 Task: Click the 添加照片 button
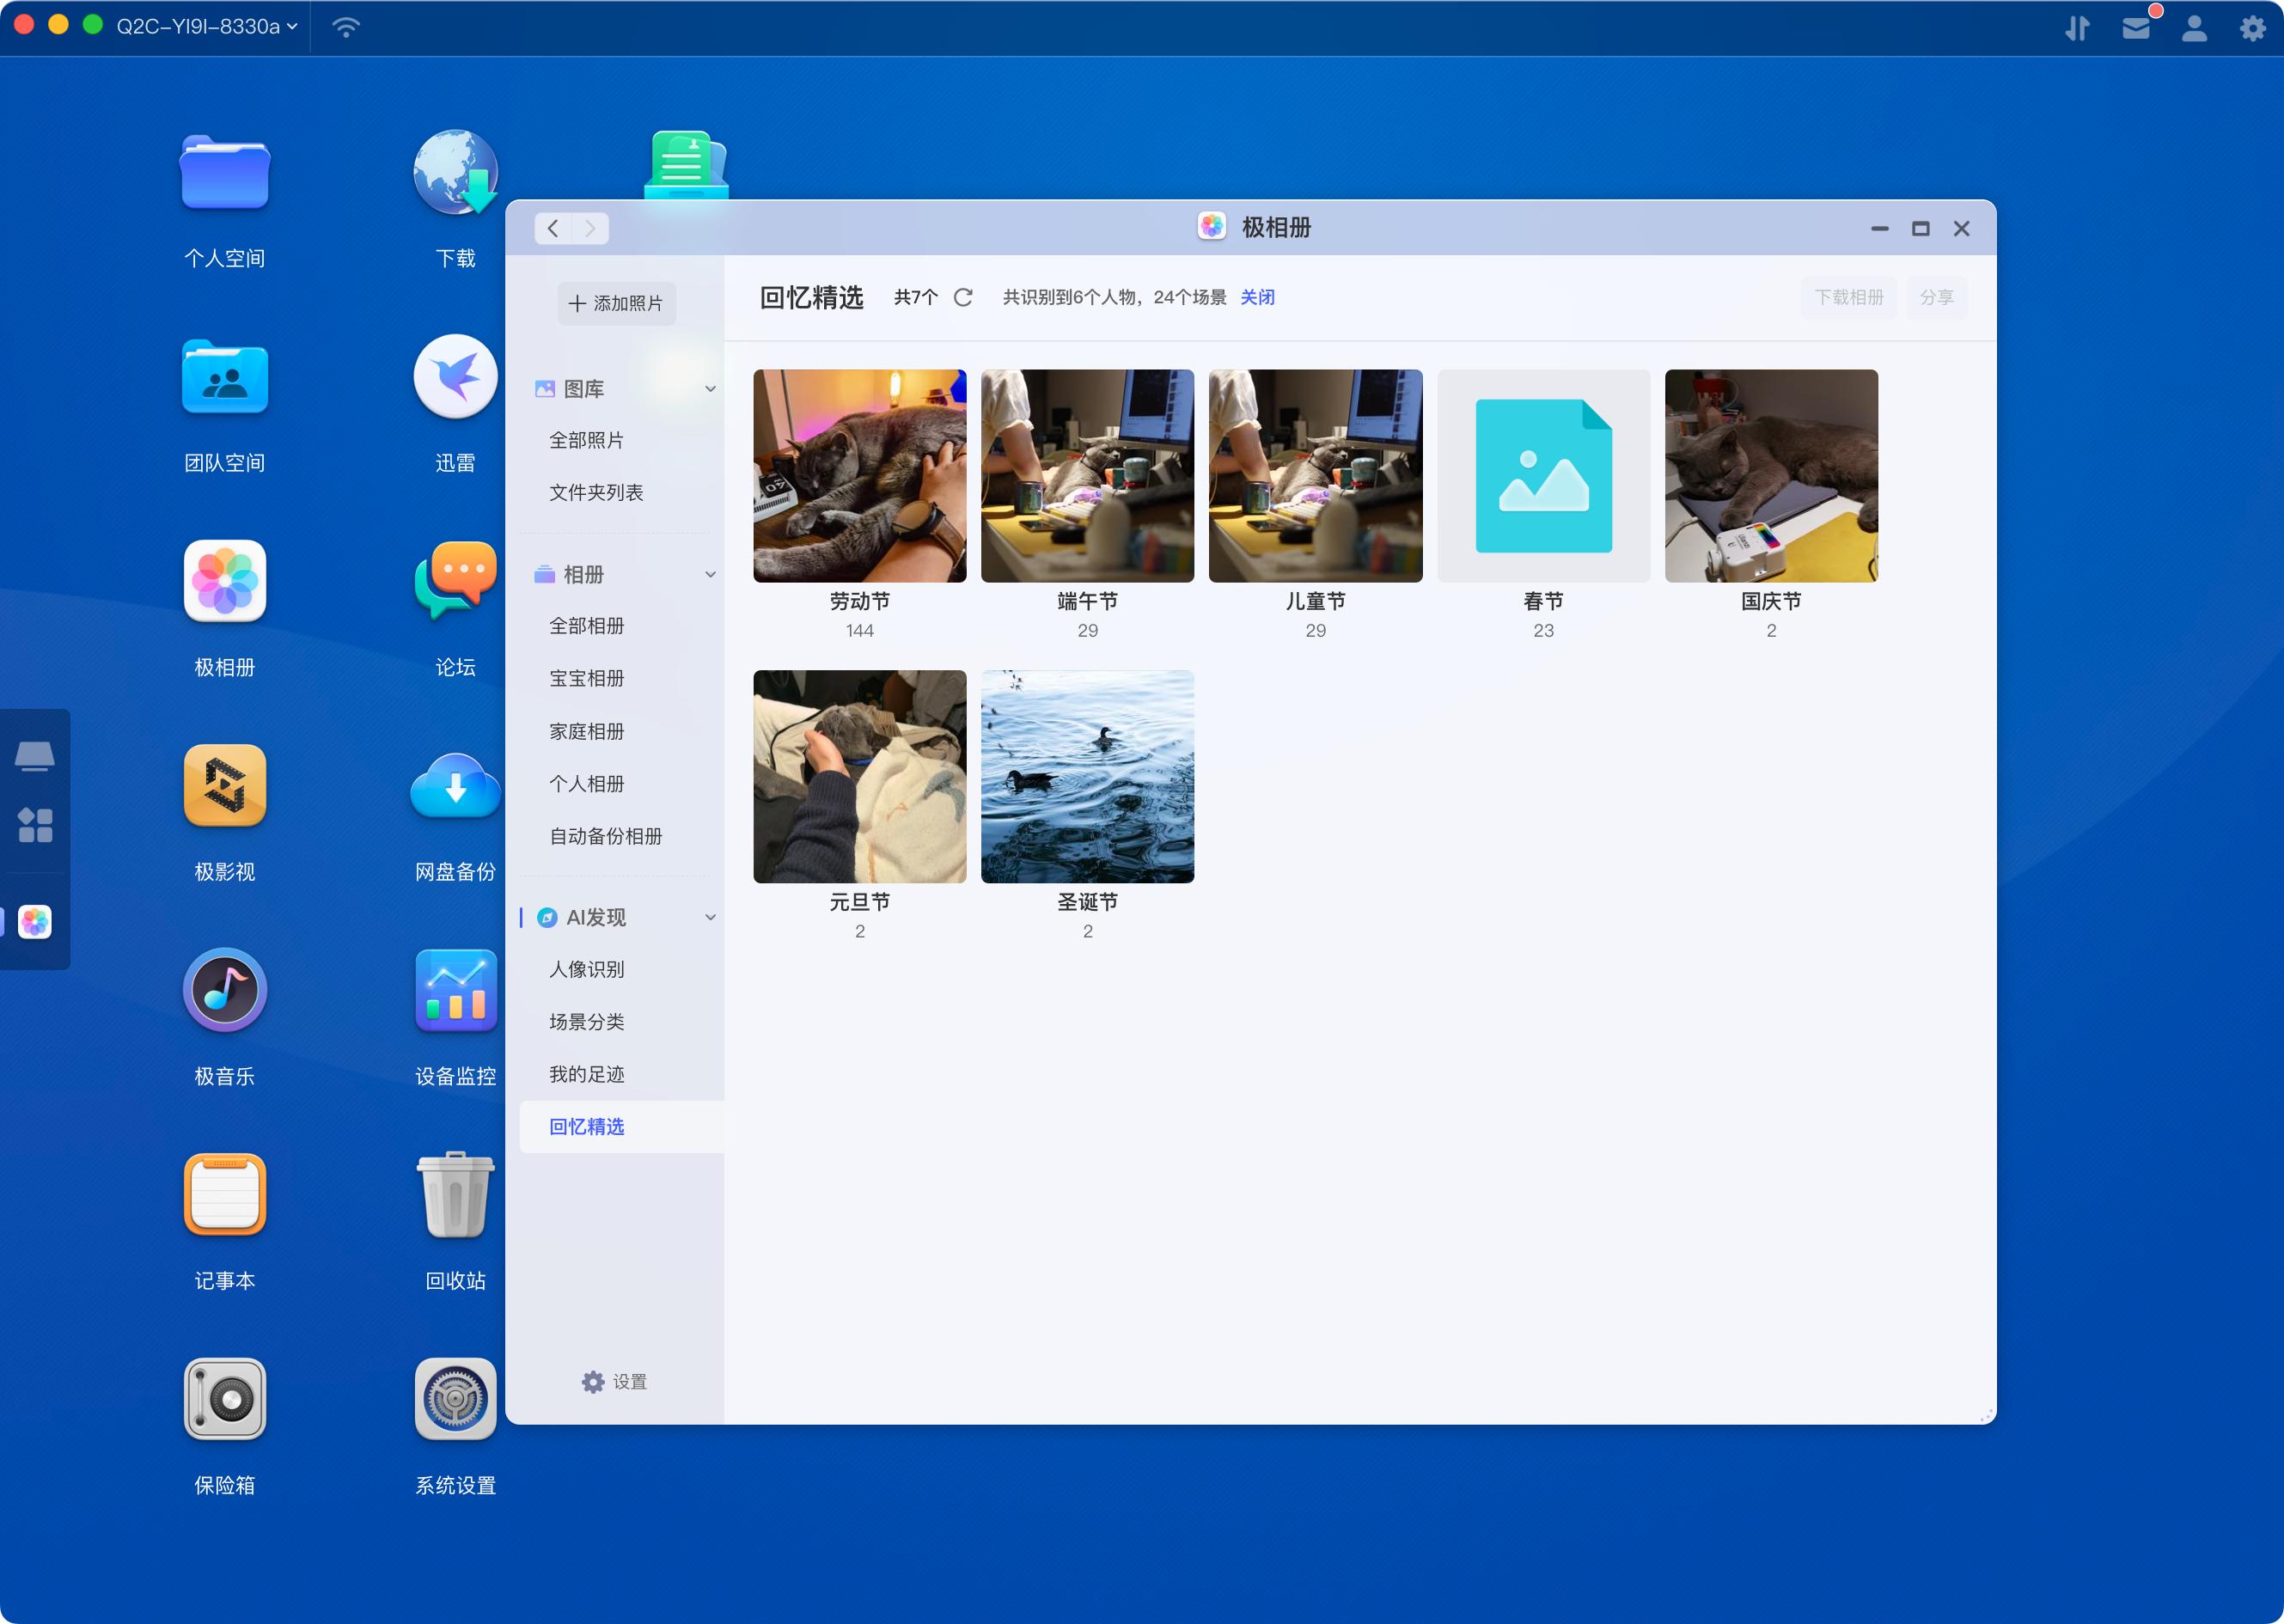pyautogui.click(x=616, y=303)
